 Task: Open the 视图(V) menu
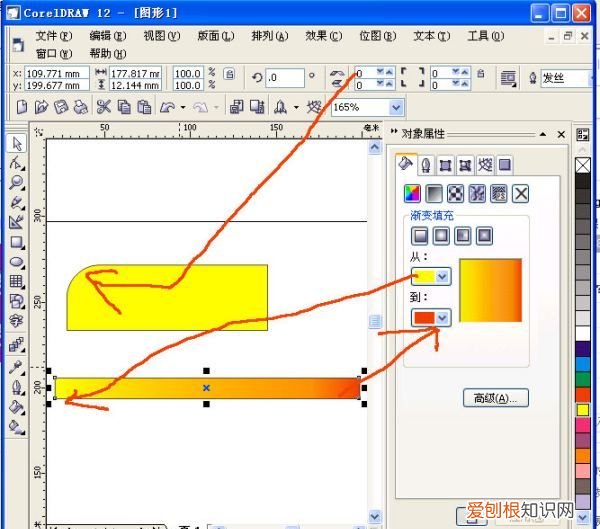pyautogui.click(x=161, y=36)
